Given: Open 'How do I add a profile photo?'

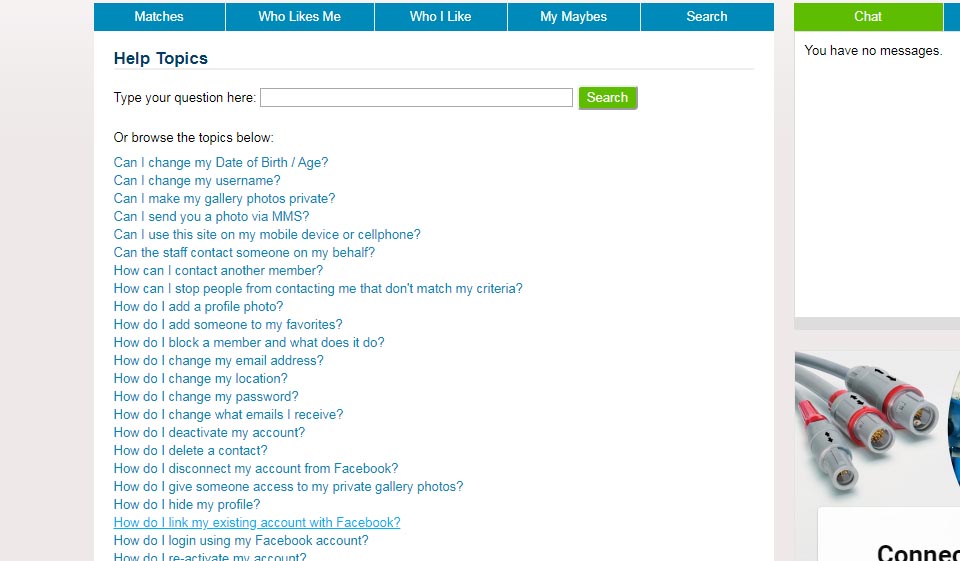Looking at the screenshot, I should coord(198,307).
